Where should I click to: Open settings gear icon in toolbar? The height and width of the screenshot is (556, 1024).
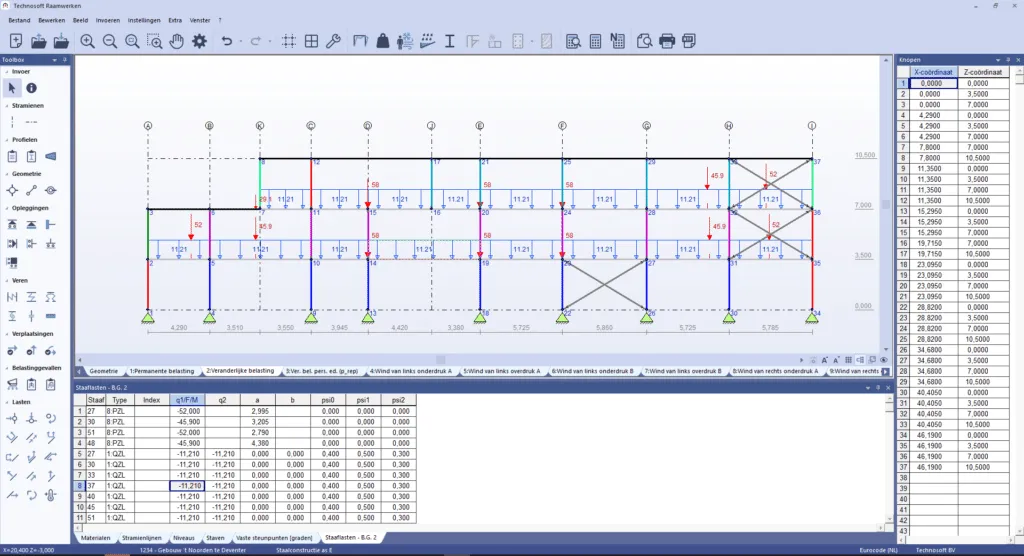199,41
